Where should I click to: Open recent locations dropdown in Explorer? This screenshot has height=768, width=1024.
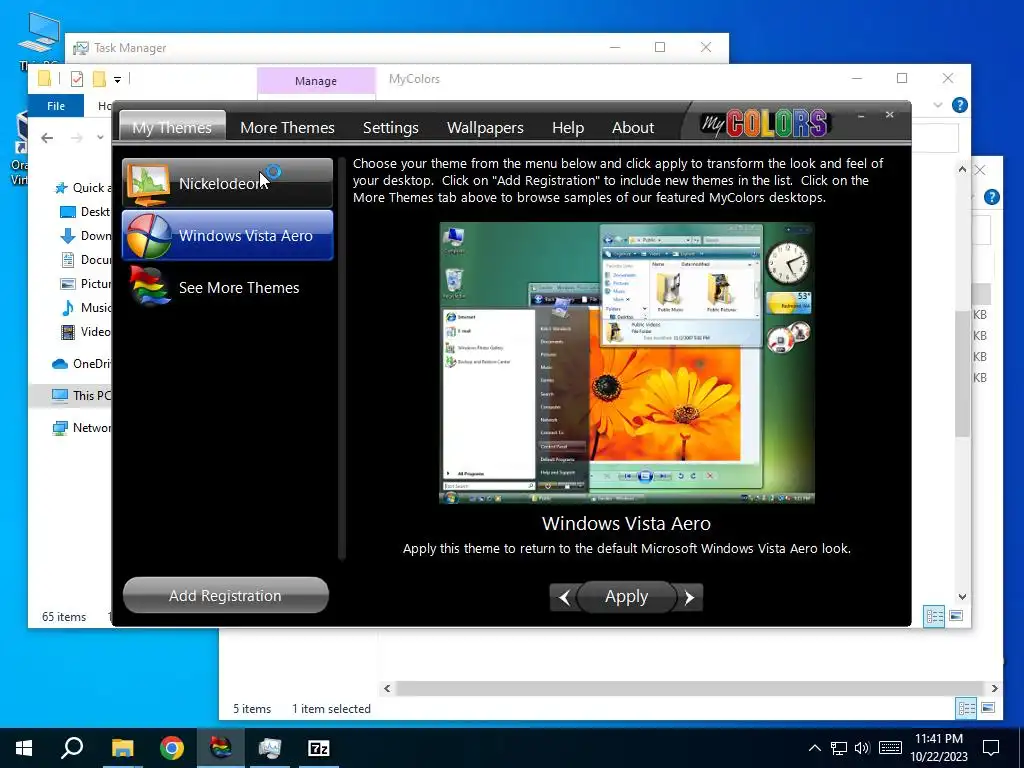(x=100, y=137)
